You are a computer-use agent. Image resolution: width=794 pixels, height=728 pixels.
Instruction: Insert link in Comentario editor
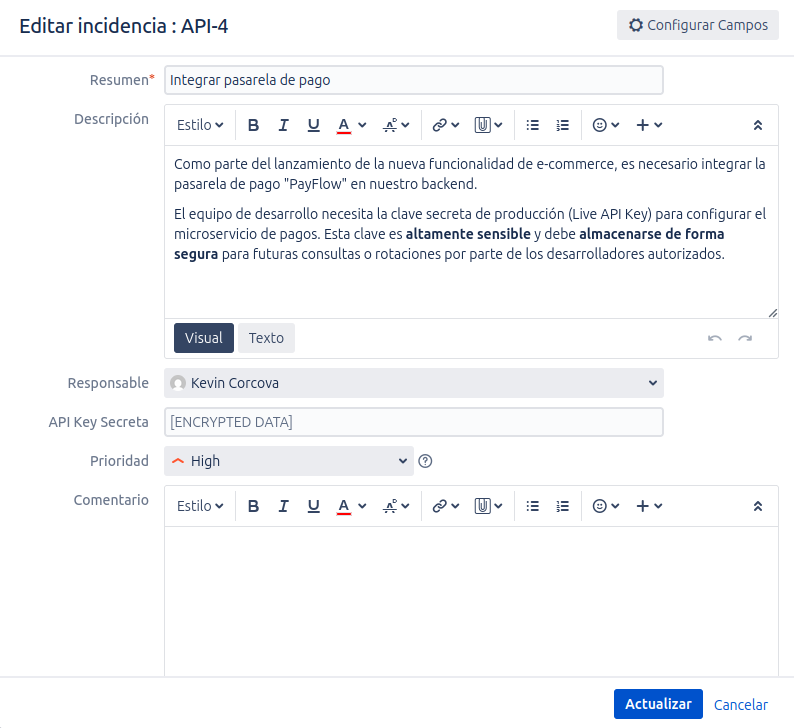446,506
